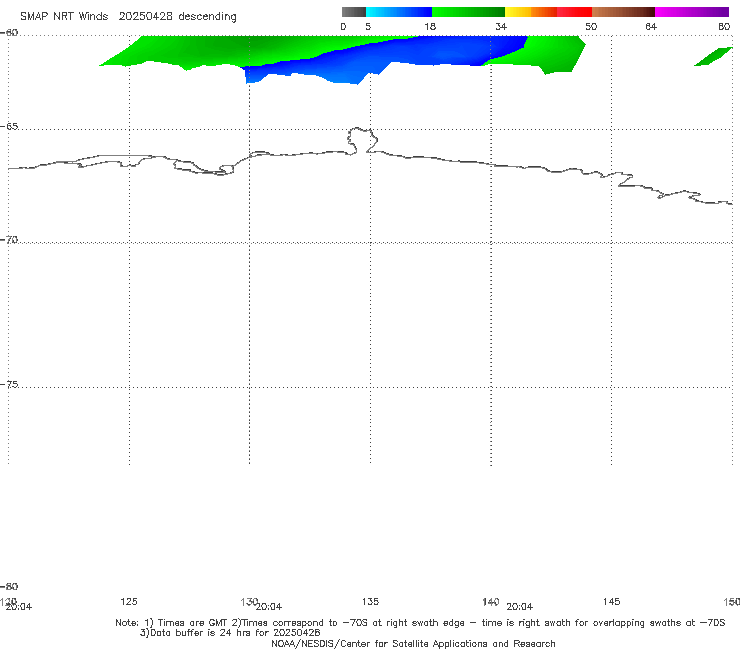Viewport: 740px width, 650px height.
Task: Click the color bar label 18
Action: [430, 26]
